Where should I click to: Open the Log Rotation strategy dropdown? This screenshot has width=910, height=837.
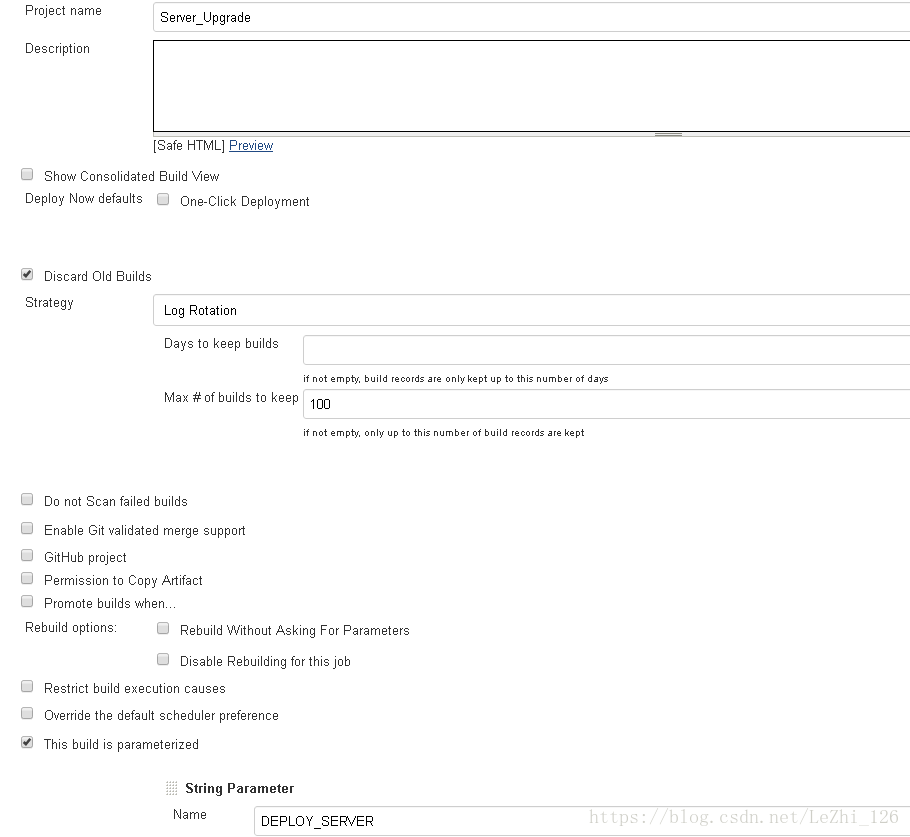531,311
